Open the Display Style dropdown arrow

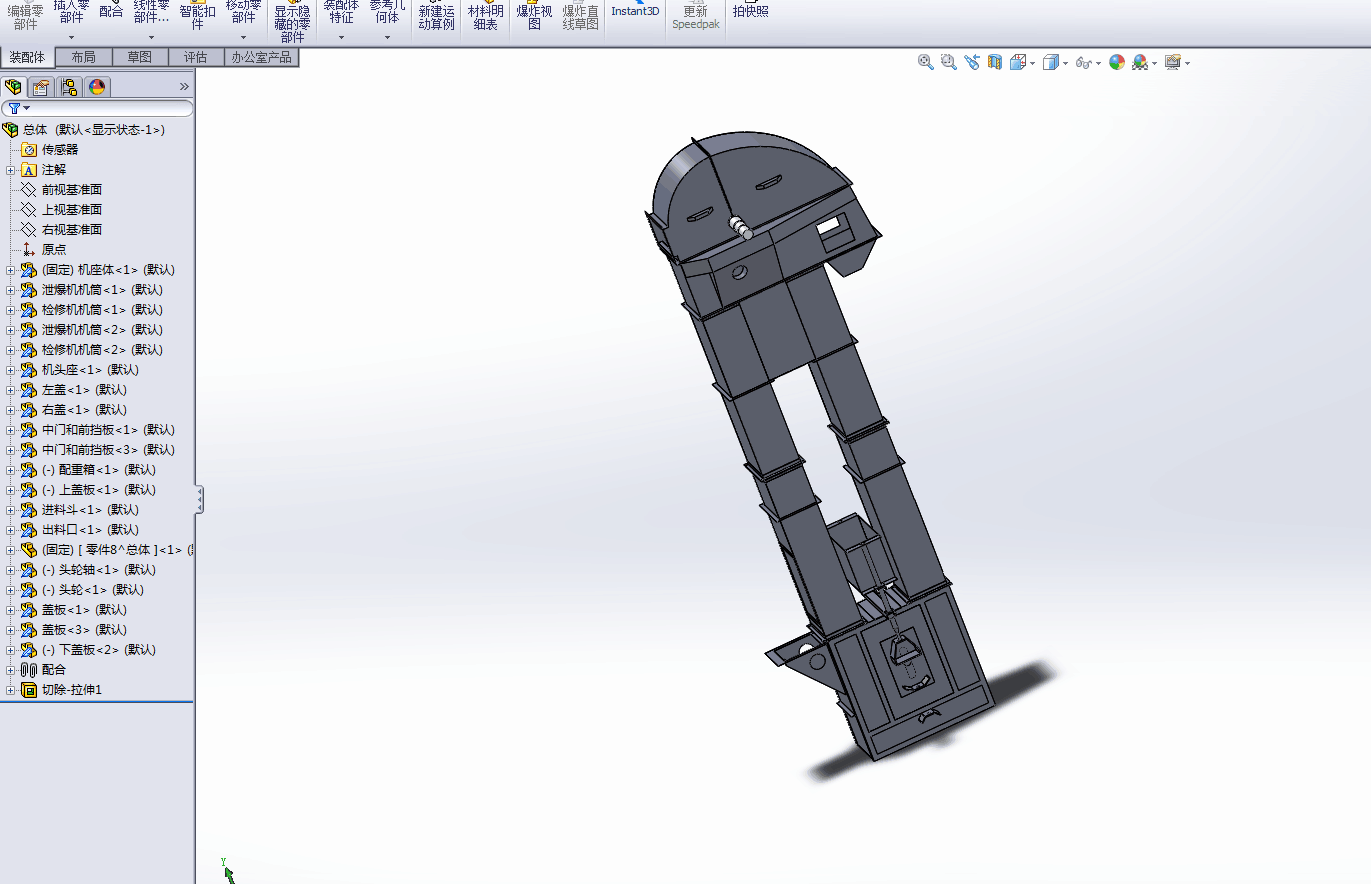[x=1065, y=63]
